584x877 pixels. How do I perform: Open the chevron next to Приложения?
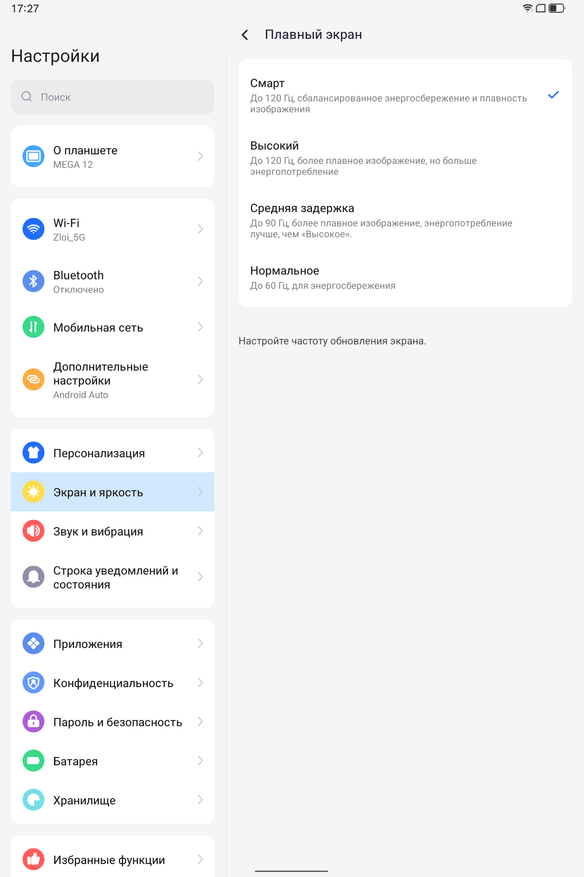tap(200, 643)
